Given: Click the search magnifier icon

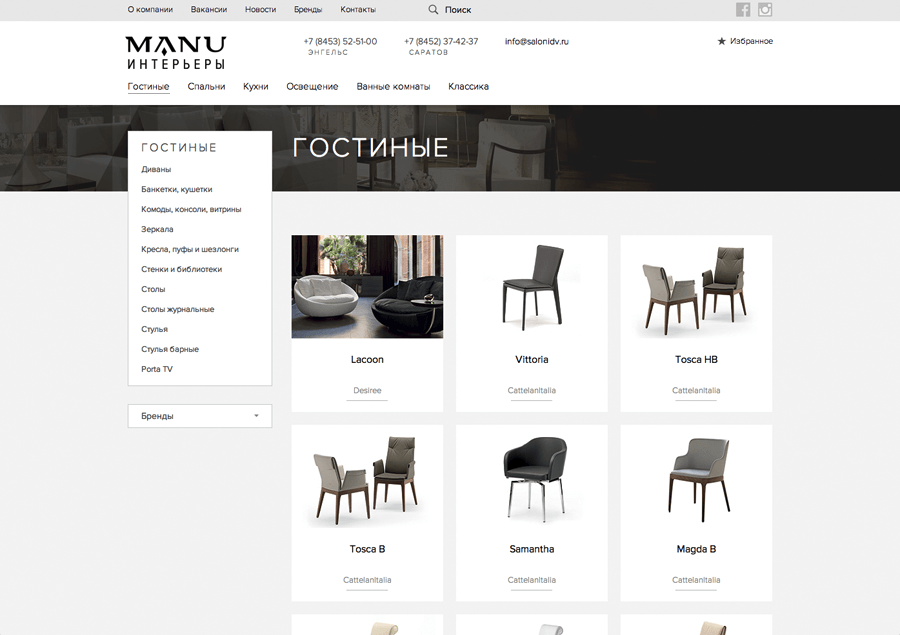Looking at the screenshot, I should 433,10.
